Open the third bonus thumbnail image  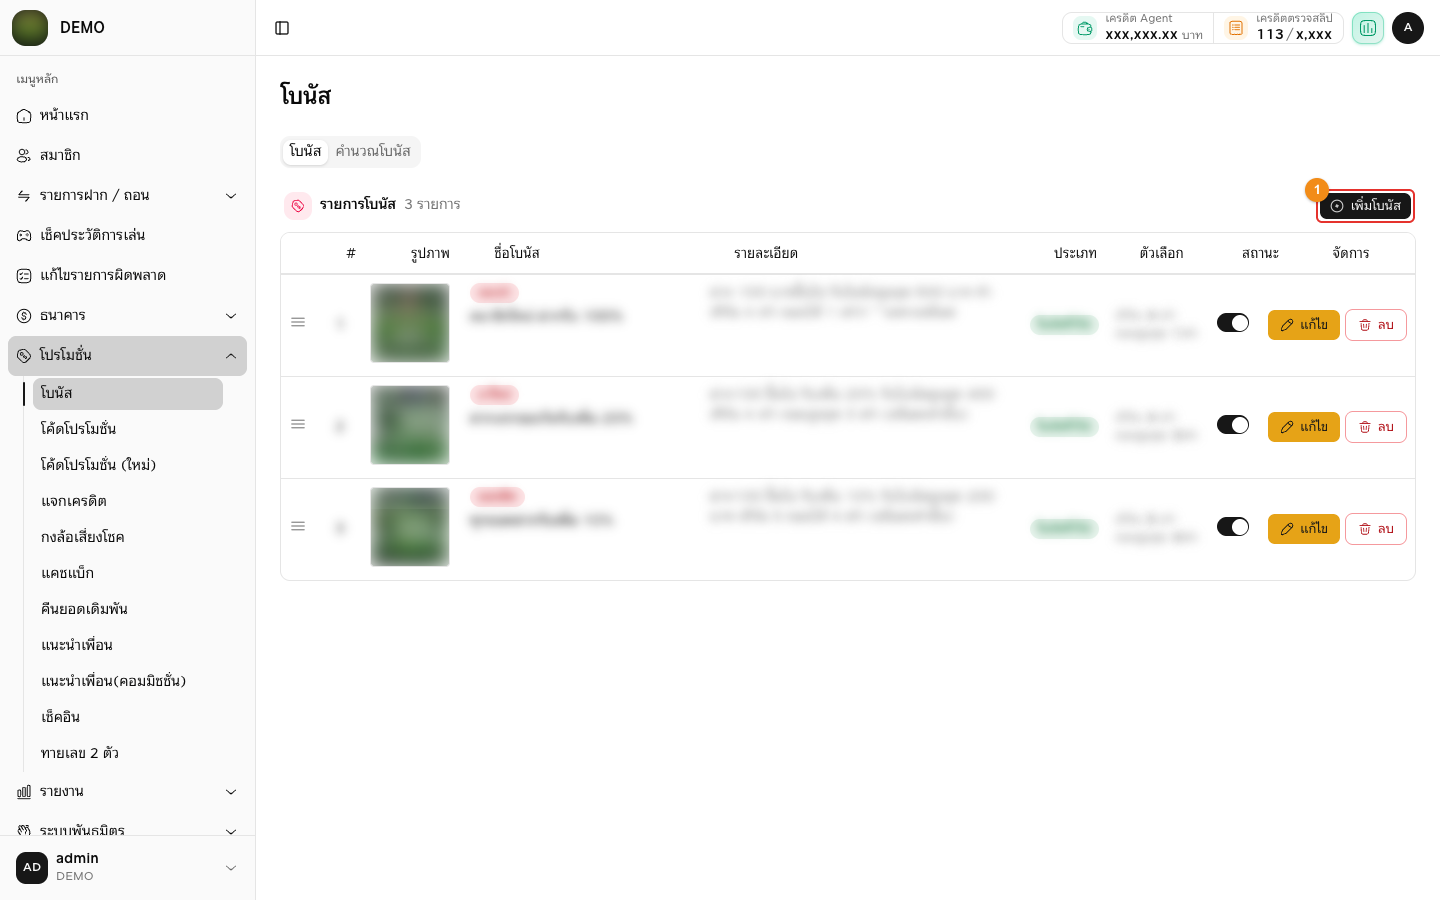[x=410, y=527]
